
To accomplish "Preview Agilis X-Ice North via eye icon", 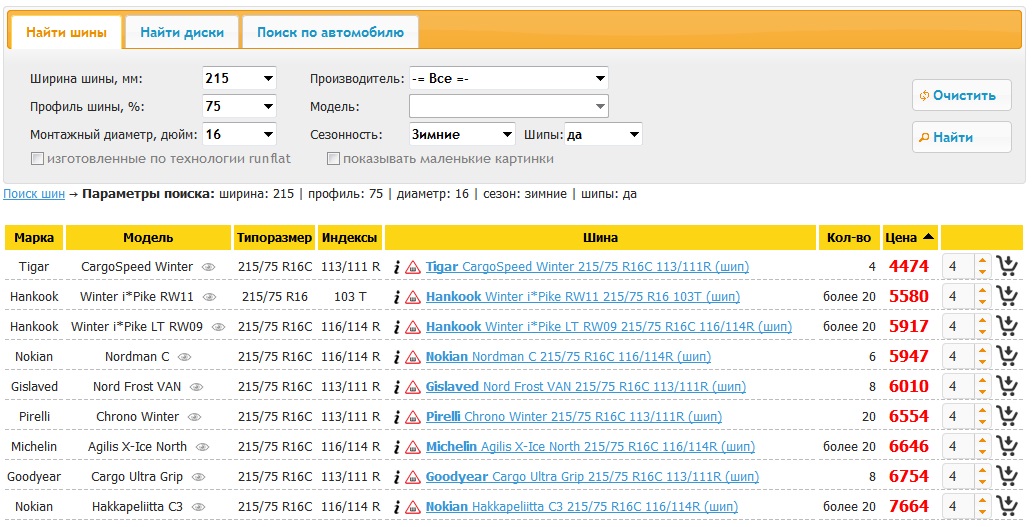I will click(x=202, y=447).
